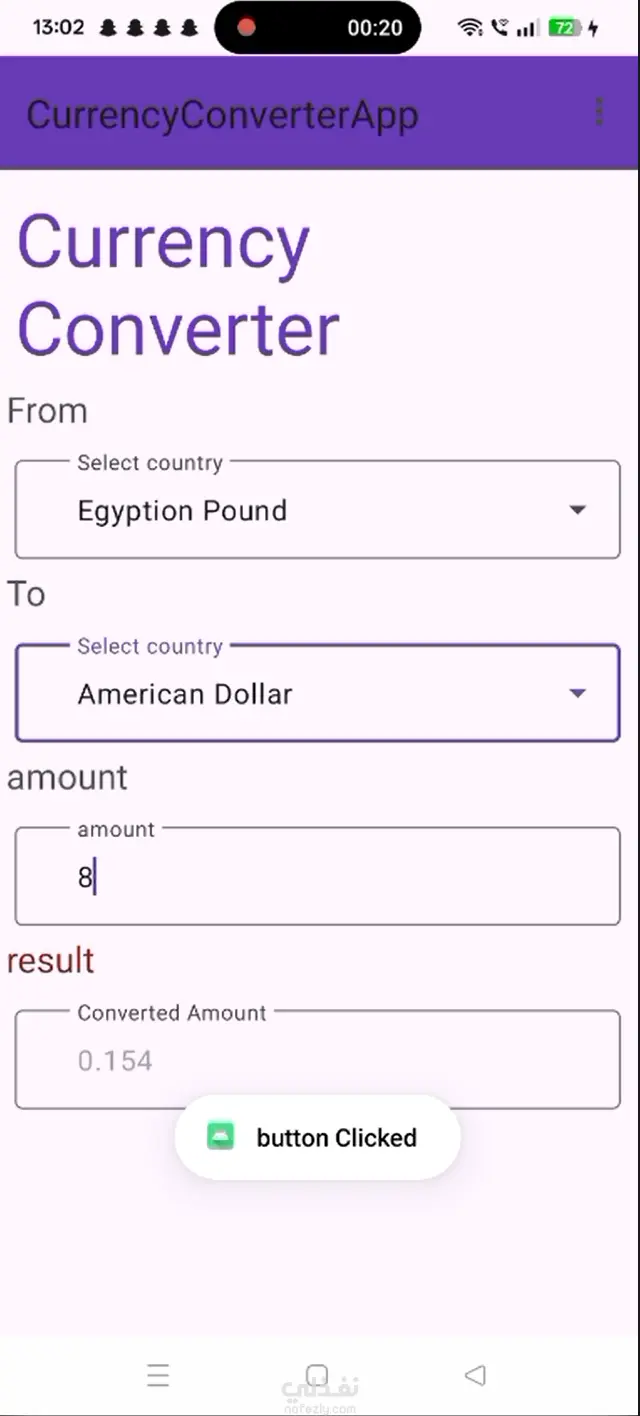This screenshot has height=1416, width=640.
Task: Open the recent apps hamburger icon
Action: click(x=158, y=1375)
